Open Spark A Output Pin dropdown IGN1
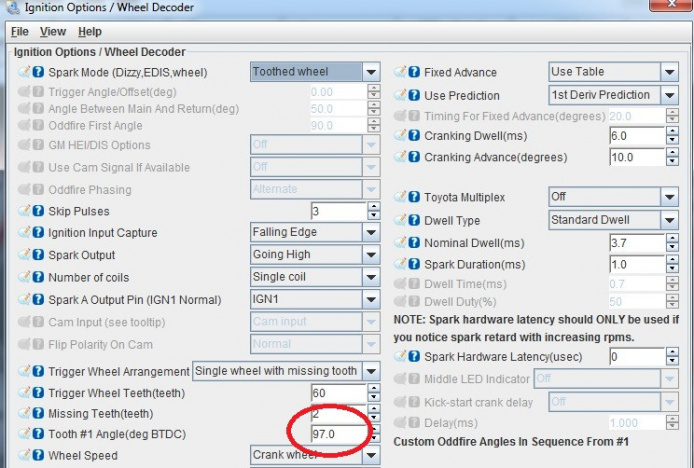 (x=315, y=300)
